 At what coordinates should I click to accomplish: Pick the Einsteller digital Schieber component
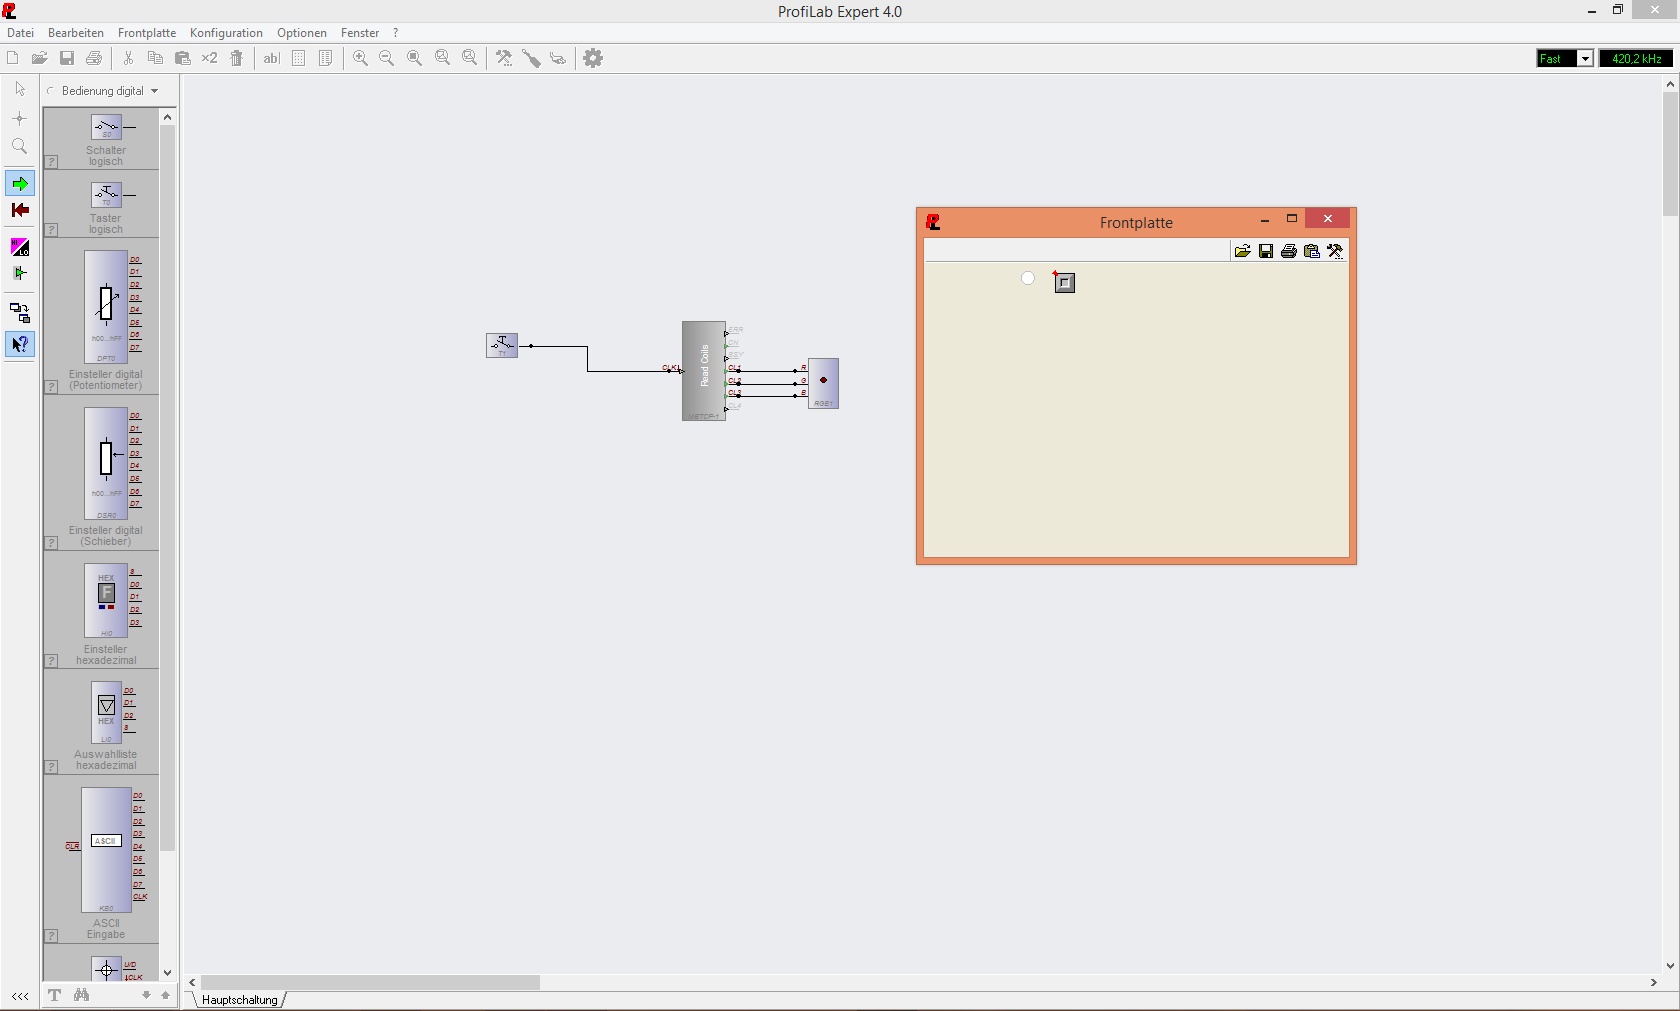click(x=106, y=463)
